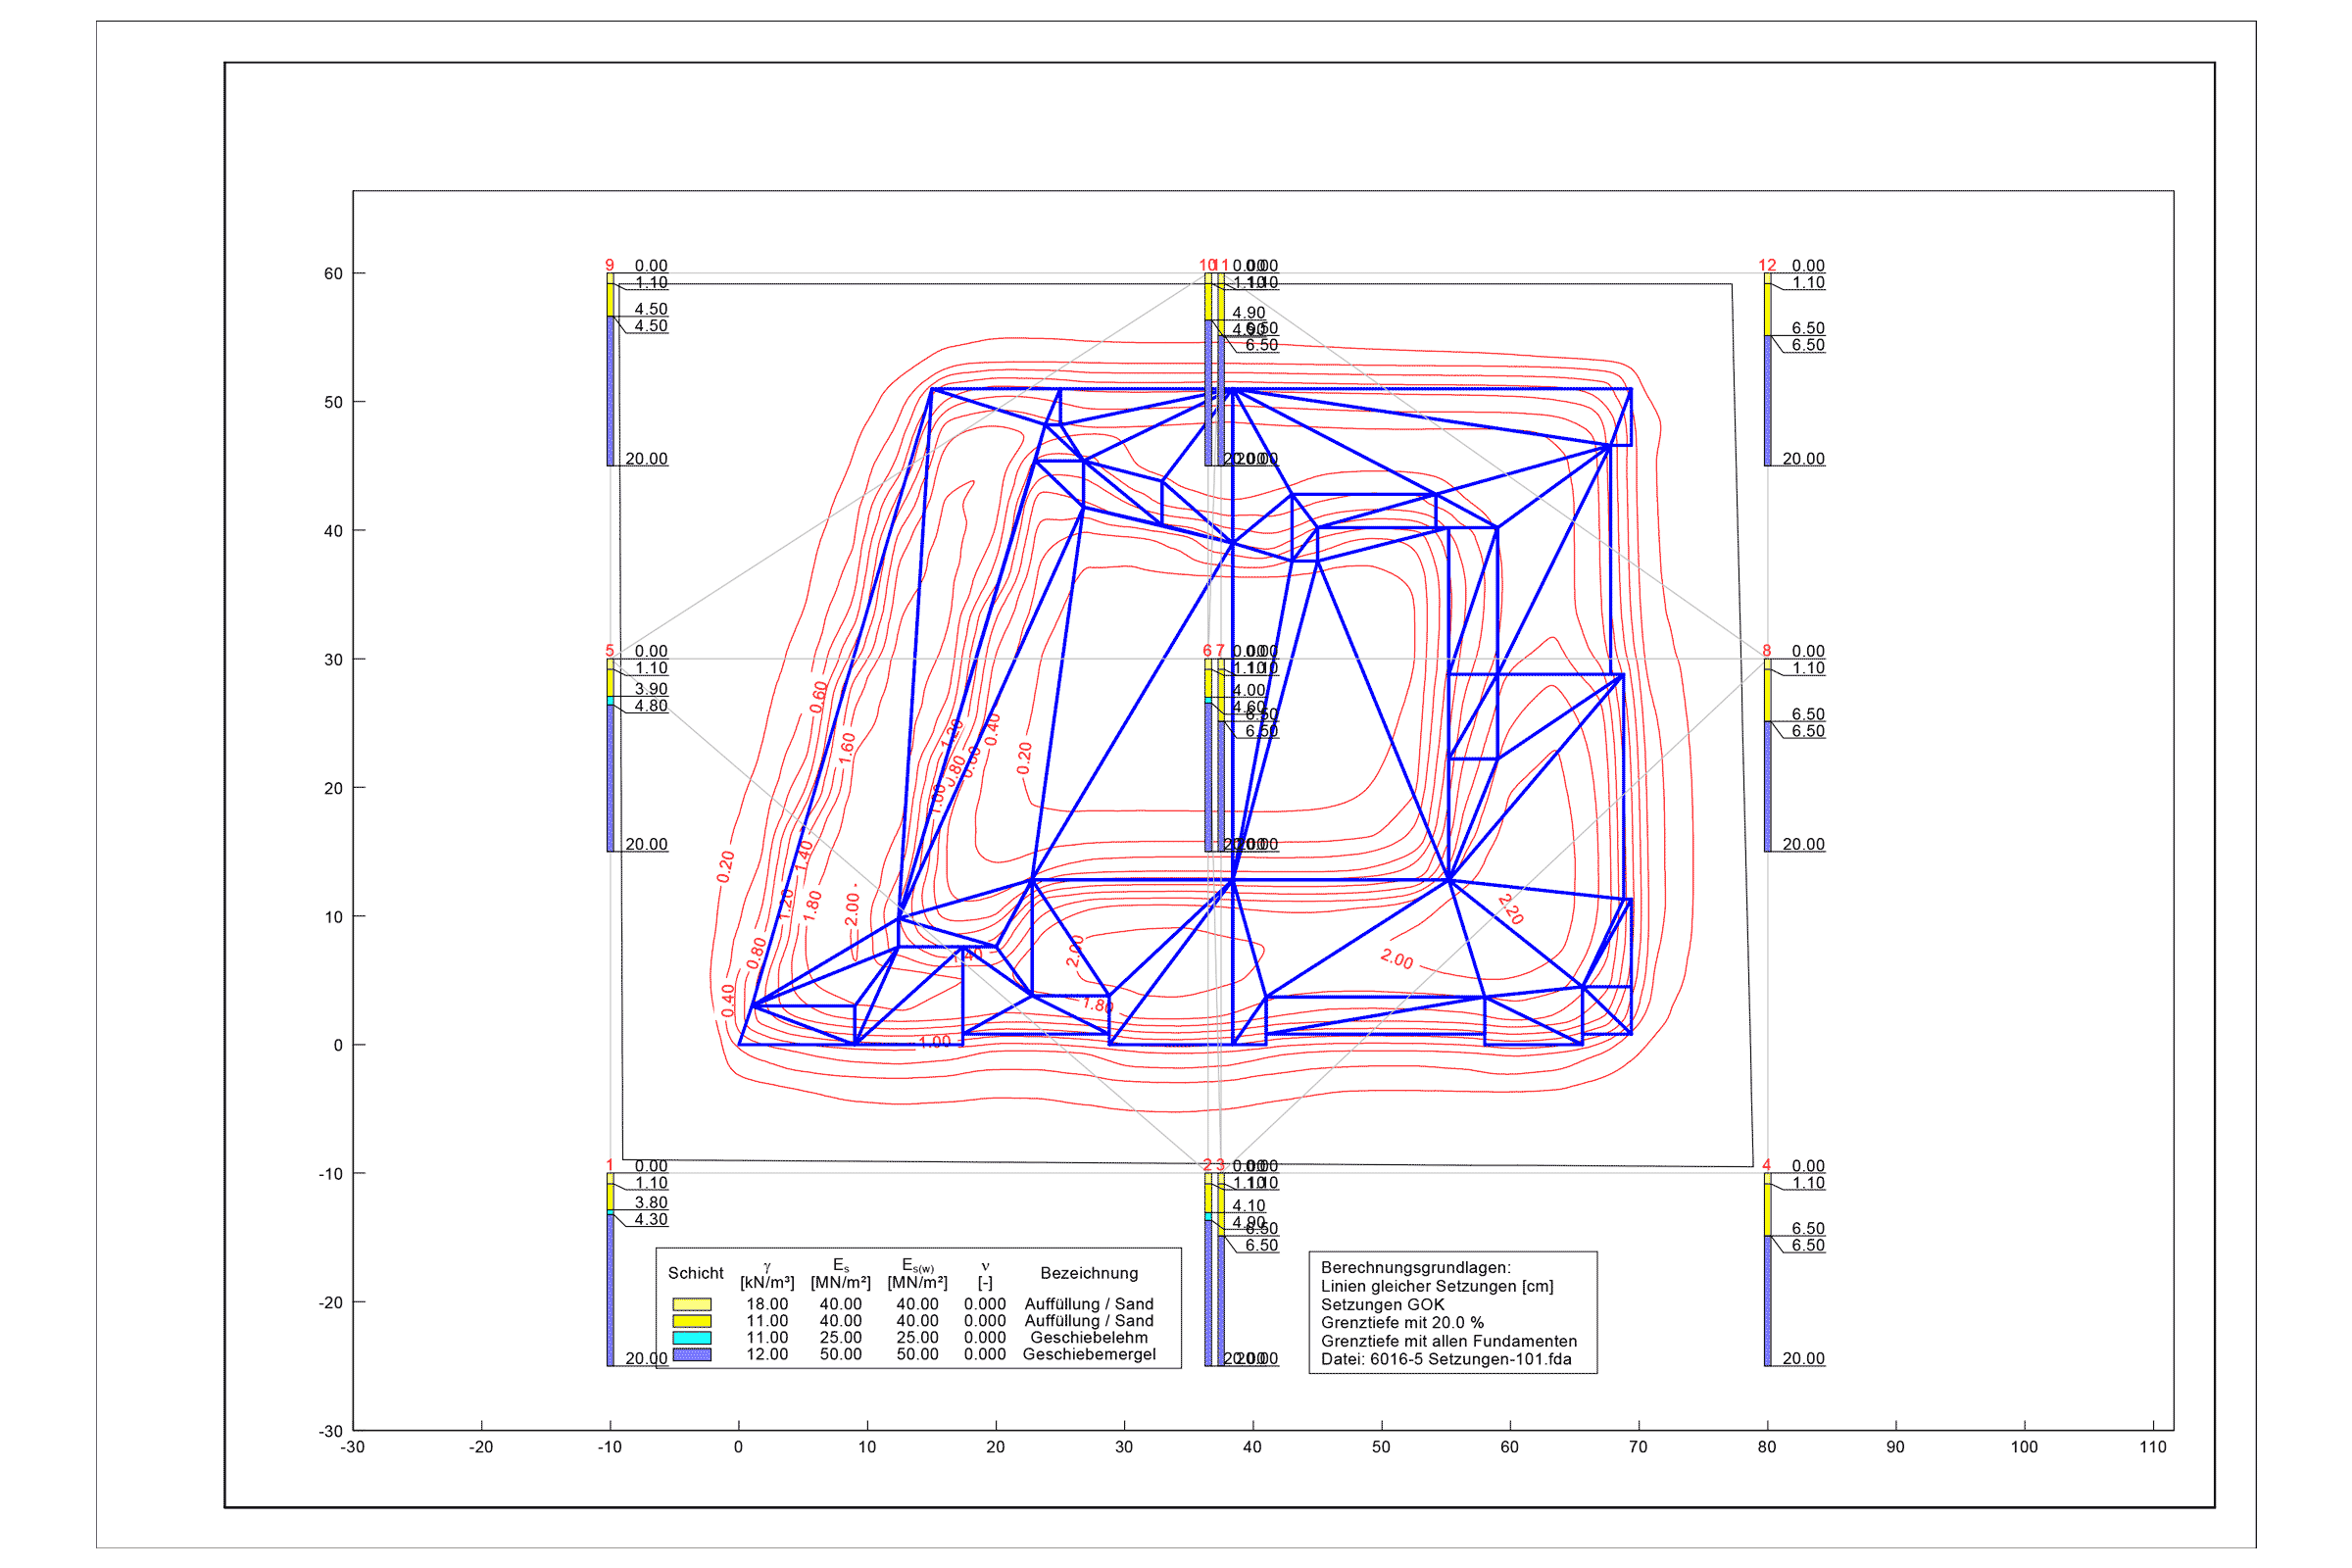The height and width of the screenshot is (1568, 2352).
Task: Click borehole 5 red number label
Action: (609, 651)
